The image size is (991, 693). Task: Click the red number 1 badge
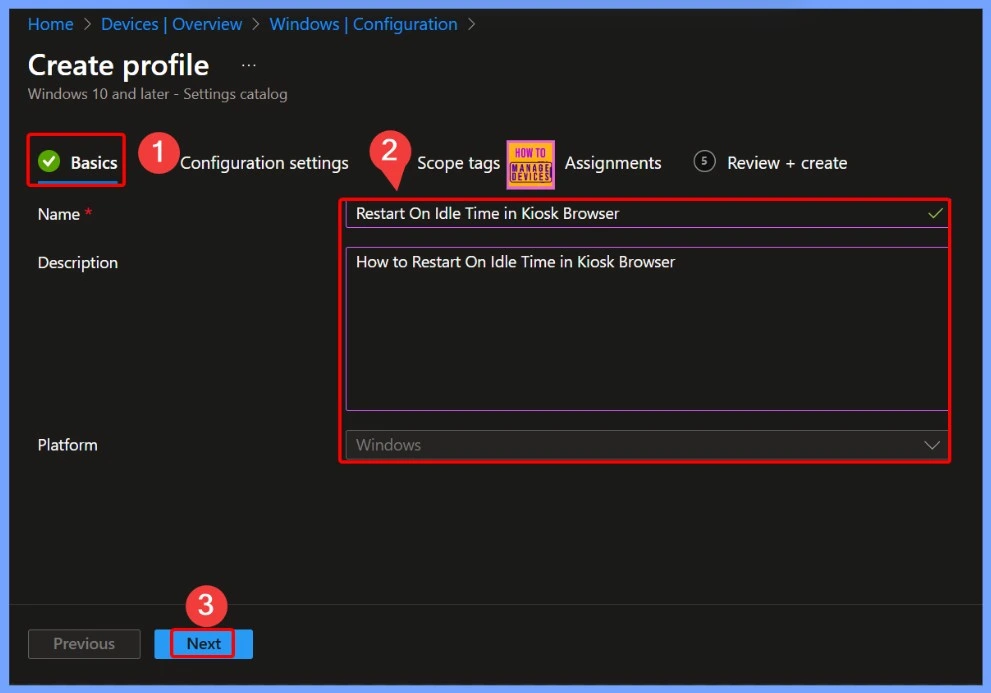157,154
